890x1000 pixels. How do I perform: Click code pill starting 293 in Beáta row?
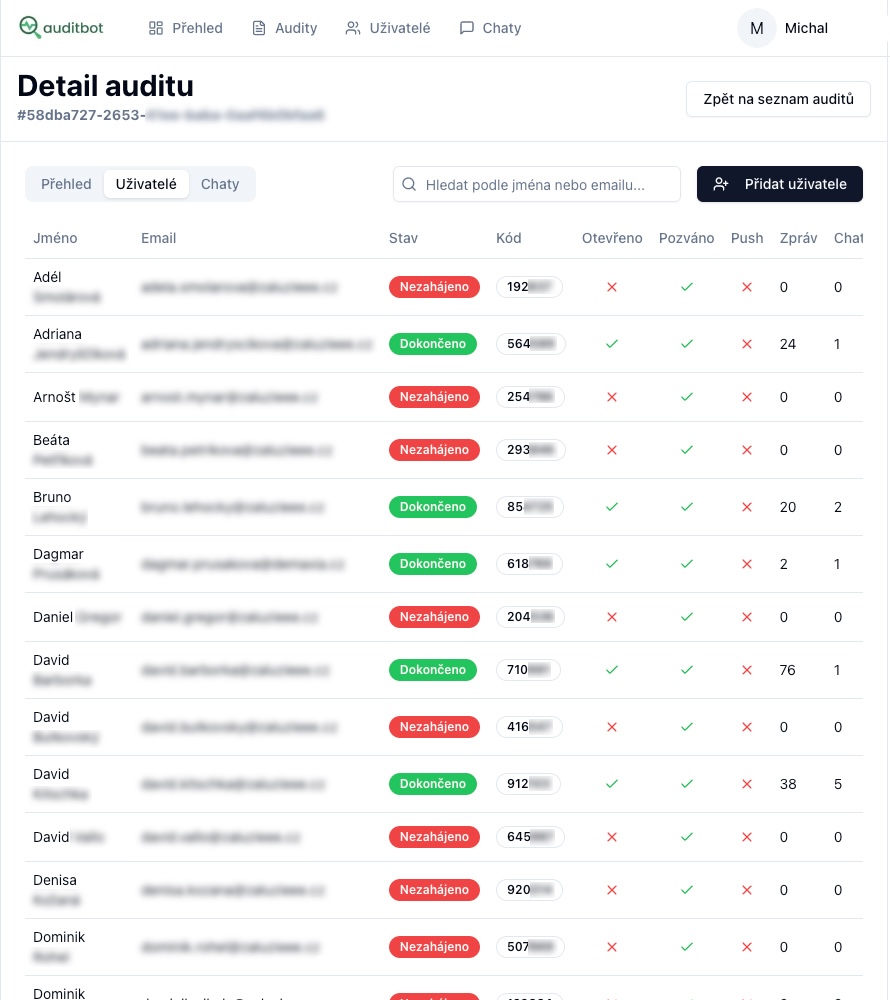(530, 450)
